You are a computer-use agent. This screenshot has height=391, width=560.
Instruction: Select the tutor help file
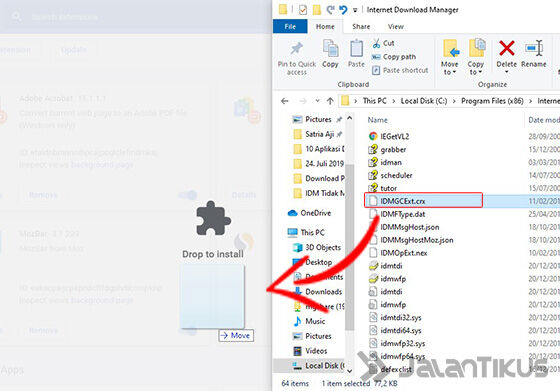point(382,188)
